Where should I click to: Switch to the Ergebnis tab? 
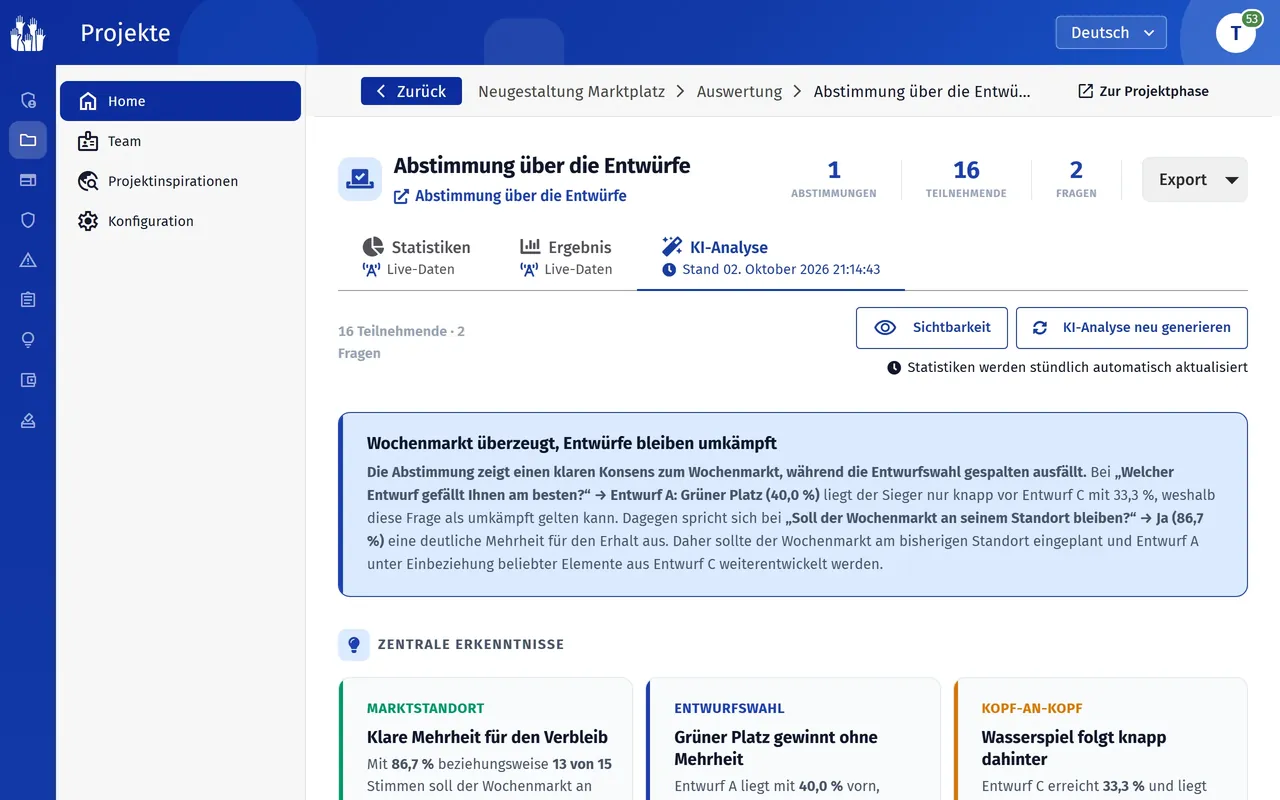565,257
